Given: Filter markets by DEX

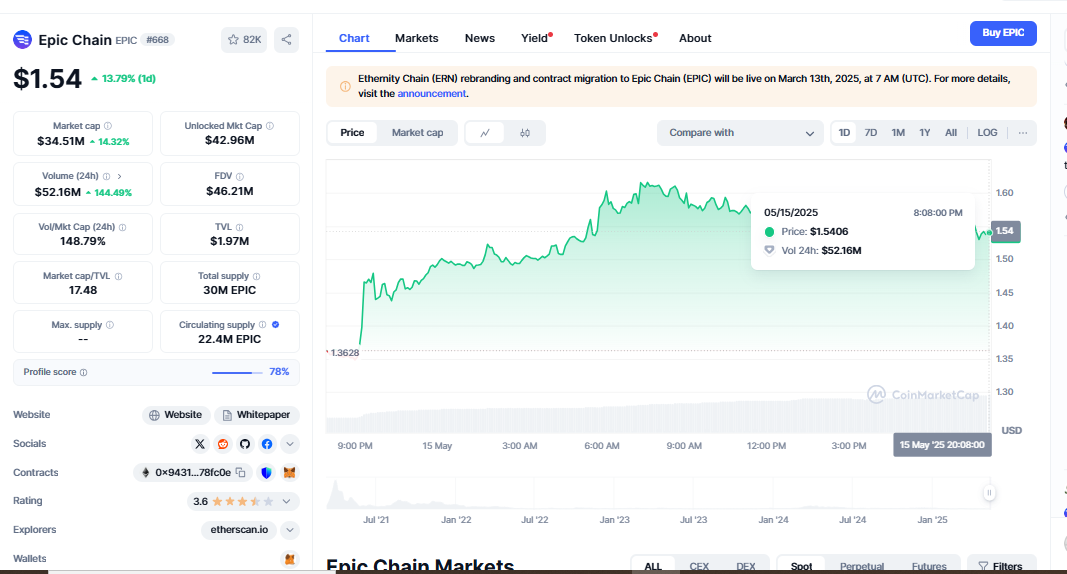Looking at the screenshot, I should click(746, 566).
